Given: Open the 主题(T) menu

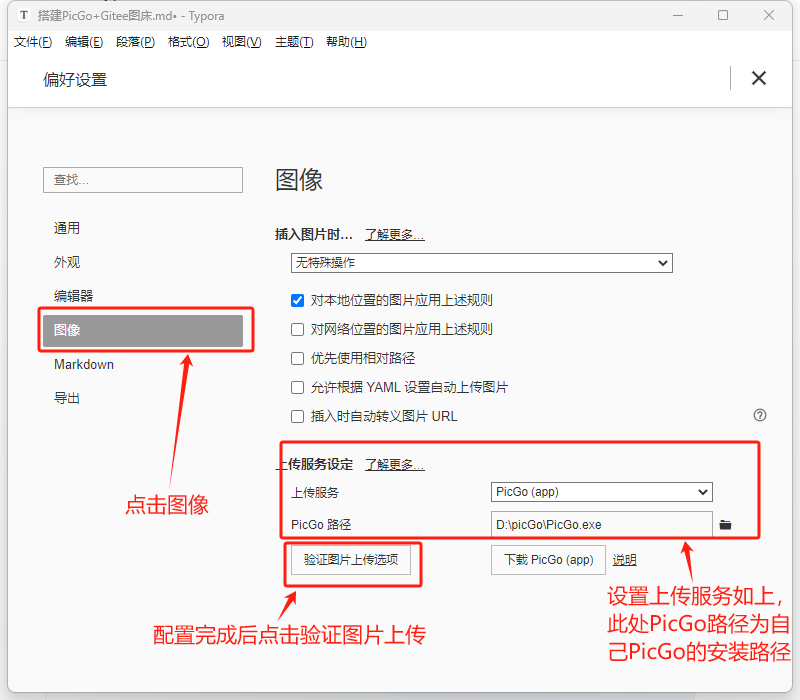Looking at the screenshot, I should (294, 42).
